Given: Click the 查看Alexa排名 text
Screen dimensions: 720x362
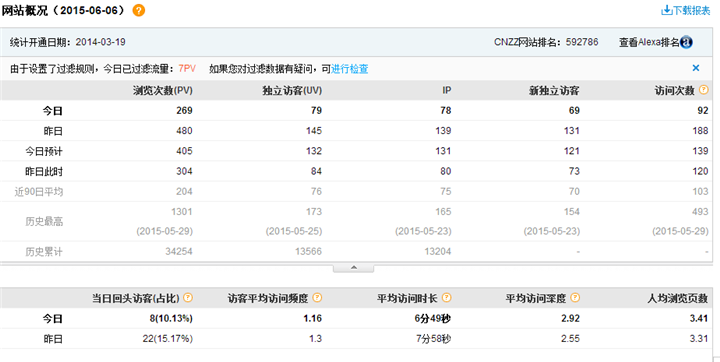Looking at the screenshot, I should (x=649, y=42).
